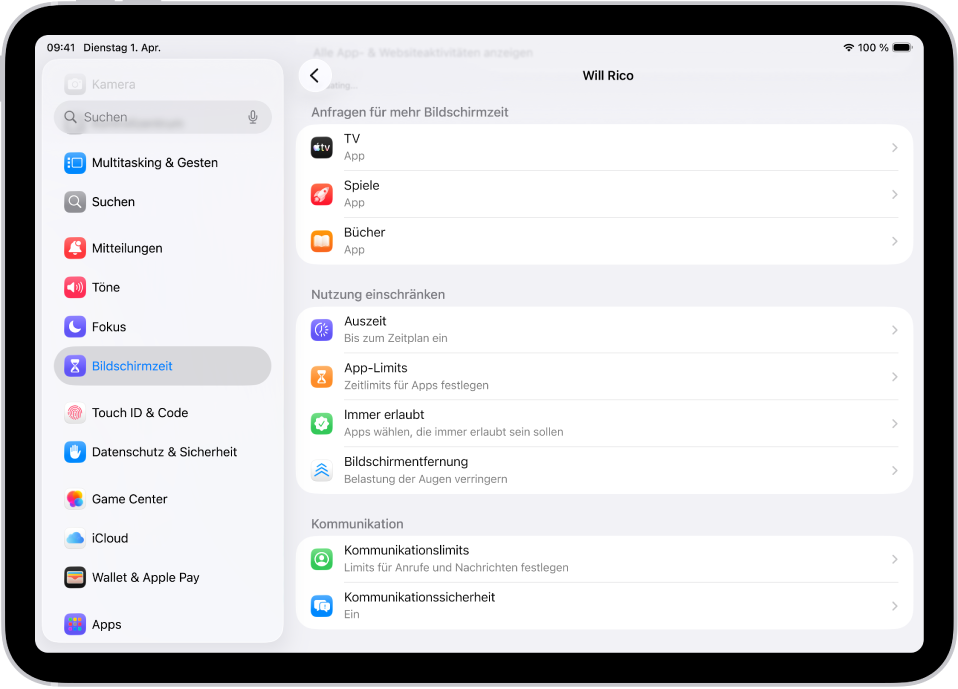The image size is (958, 689).
Task: Click the Fokus moon icon
Action: tap(75, 327)
